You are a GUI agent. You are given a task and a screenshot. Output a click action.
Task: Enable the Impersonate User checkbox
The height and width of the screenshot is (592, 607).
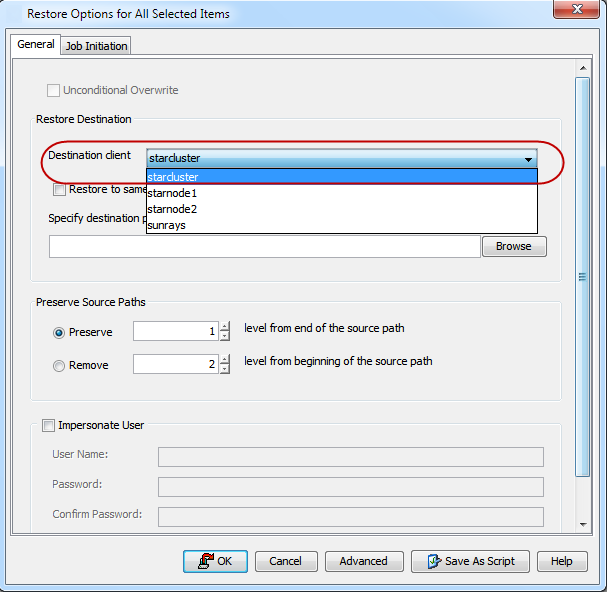(x=48, y=426)
